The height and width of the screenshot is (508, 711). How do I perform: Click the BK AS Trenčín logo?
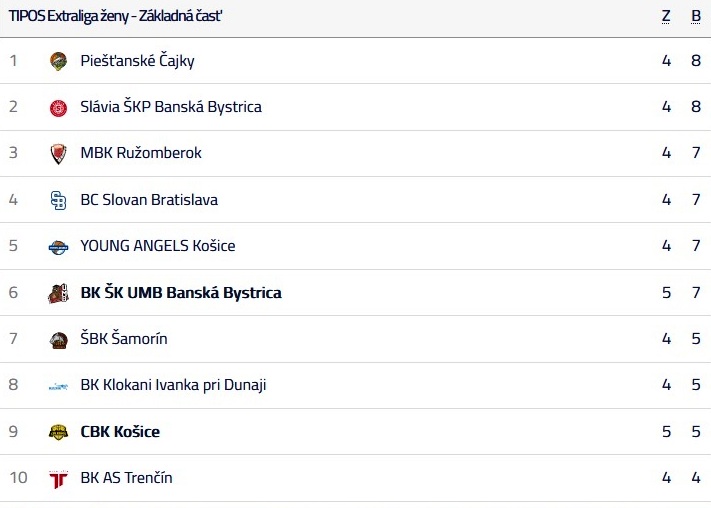coord(58,479)
